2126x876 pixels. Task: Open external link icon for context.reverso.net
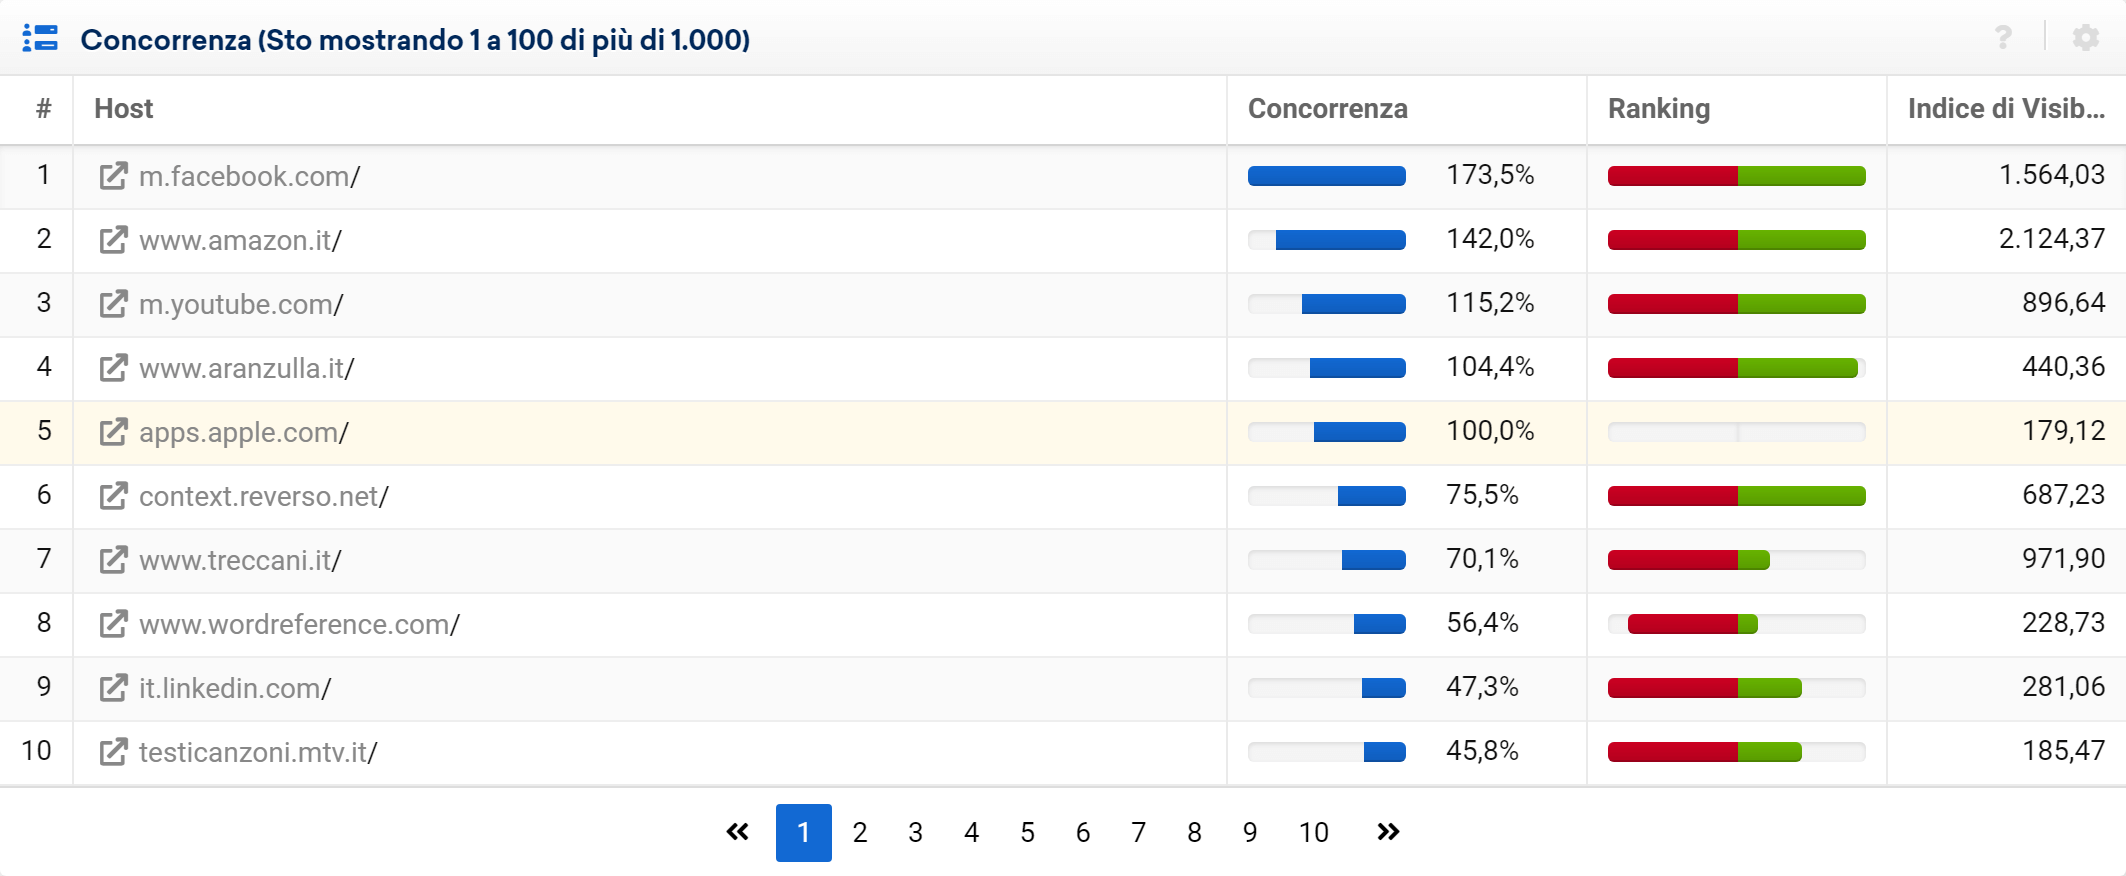(113, 496)
